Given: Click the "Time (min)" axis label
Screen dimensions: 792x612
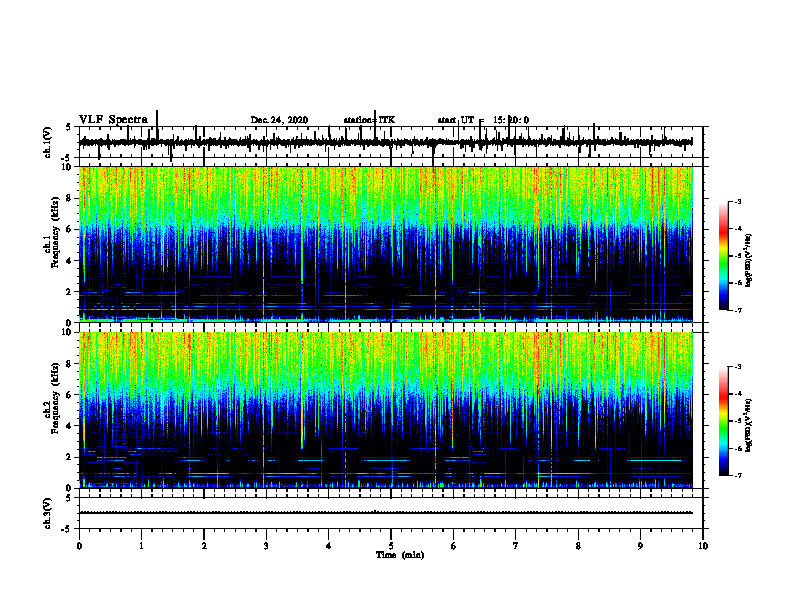Looking at the screenshot, I should (x=400, y=555).
